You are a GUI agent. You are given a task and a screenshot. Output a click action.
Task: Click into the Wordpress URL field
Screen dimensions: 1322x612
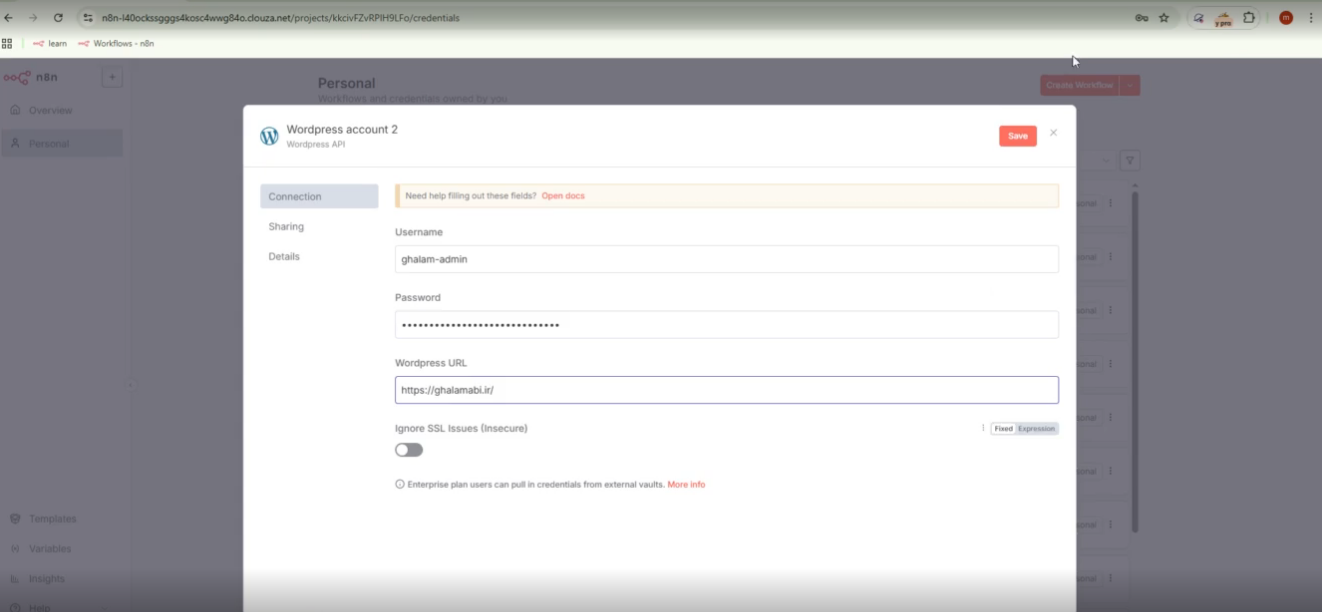coord(726,390)
